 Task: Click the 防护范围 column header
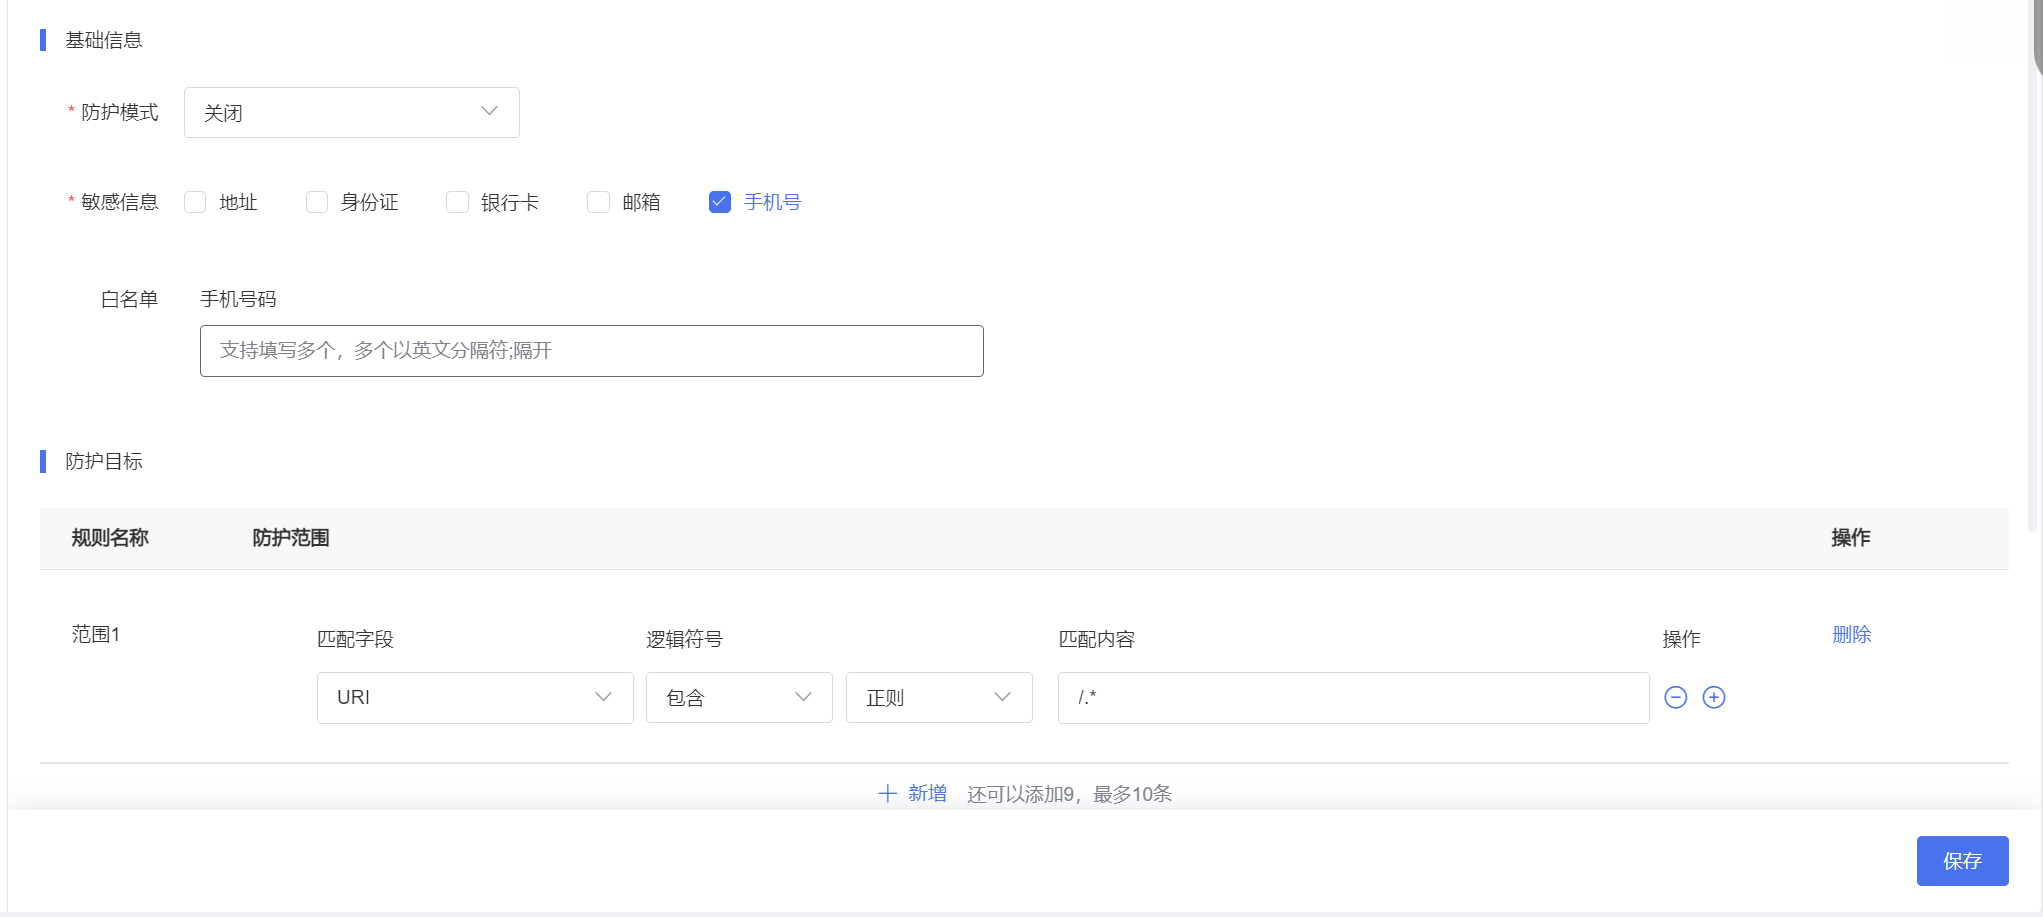(291, 538)
